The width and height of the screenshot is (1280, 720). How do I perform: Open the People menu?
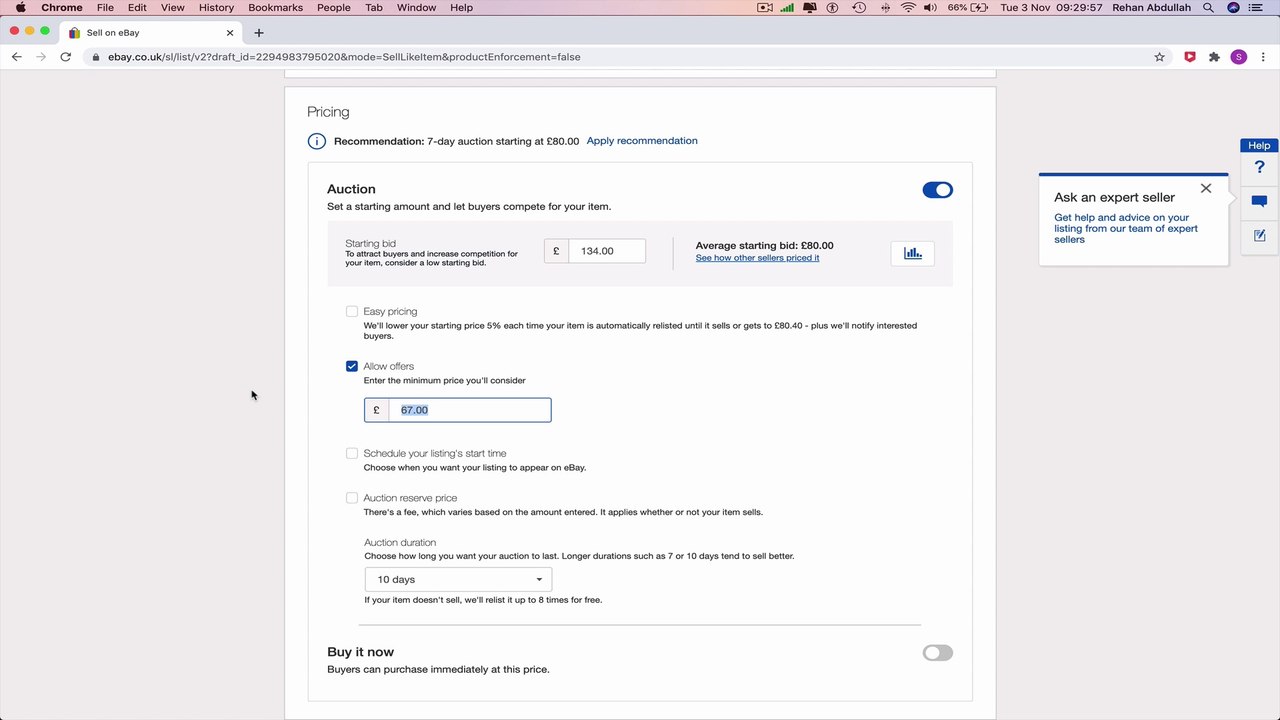coord(334,7)
